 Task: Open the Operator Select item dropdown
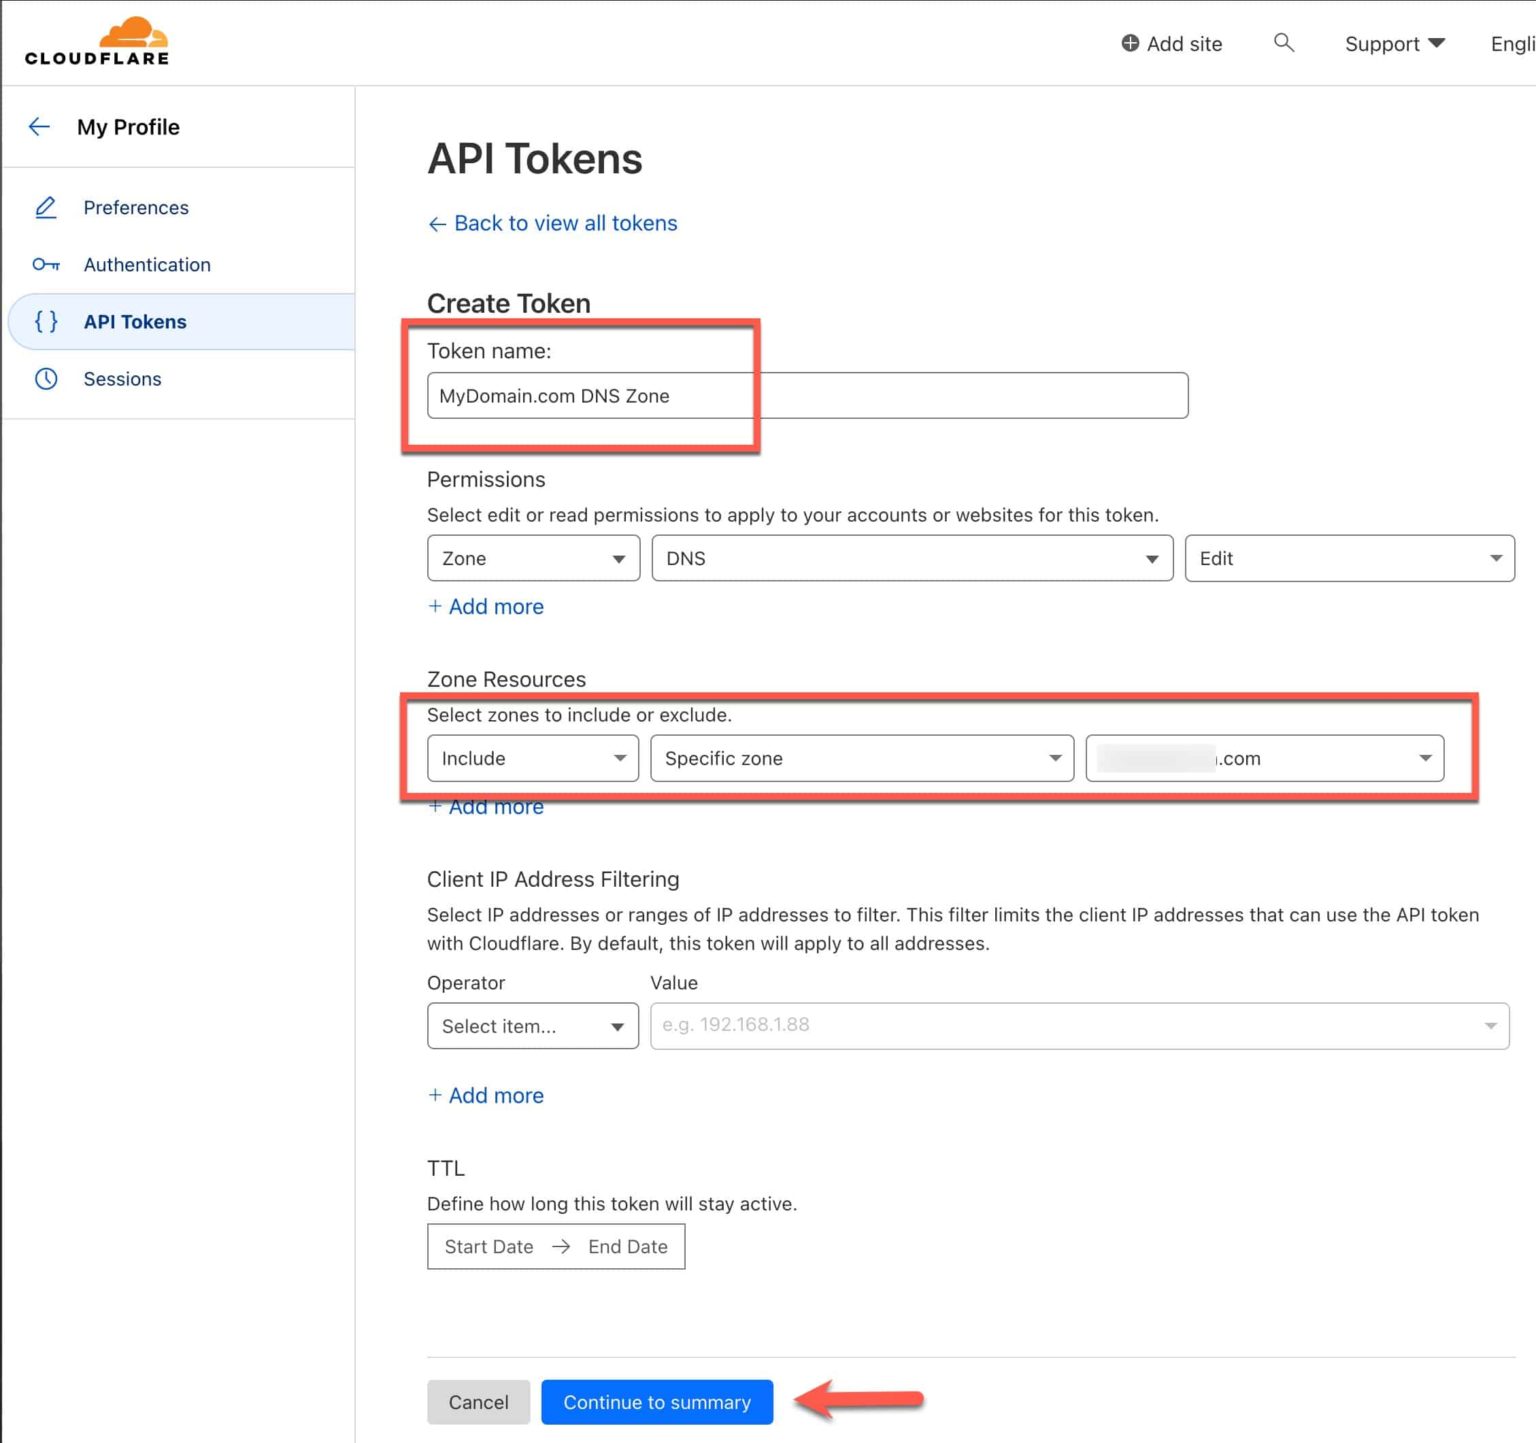[x=532, y=1026]
